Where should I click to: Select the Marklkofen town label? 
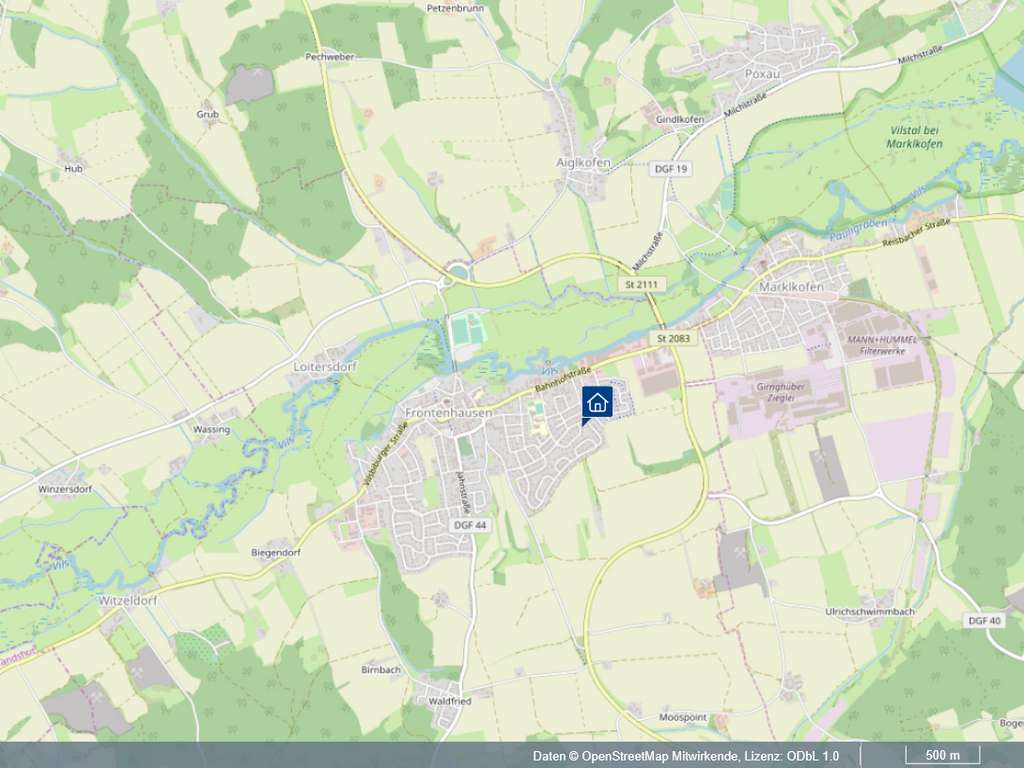click(792, 287)
